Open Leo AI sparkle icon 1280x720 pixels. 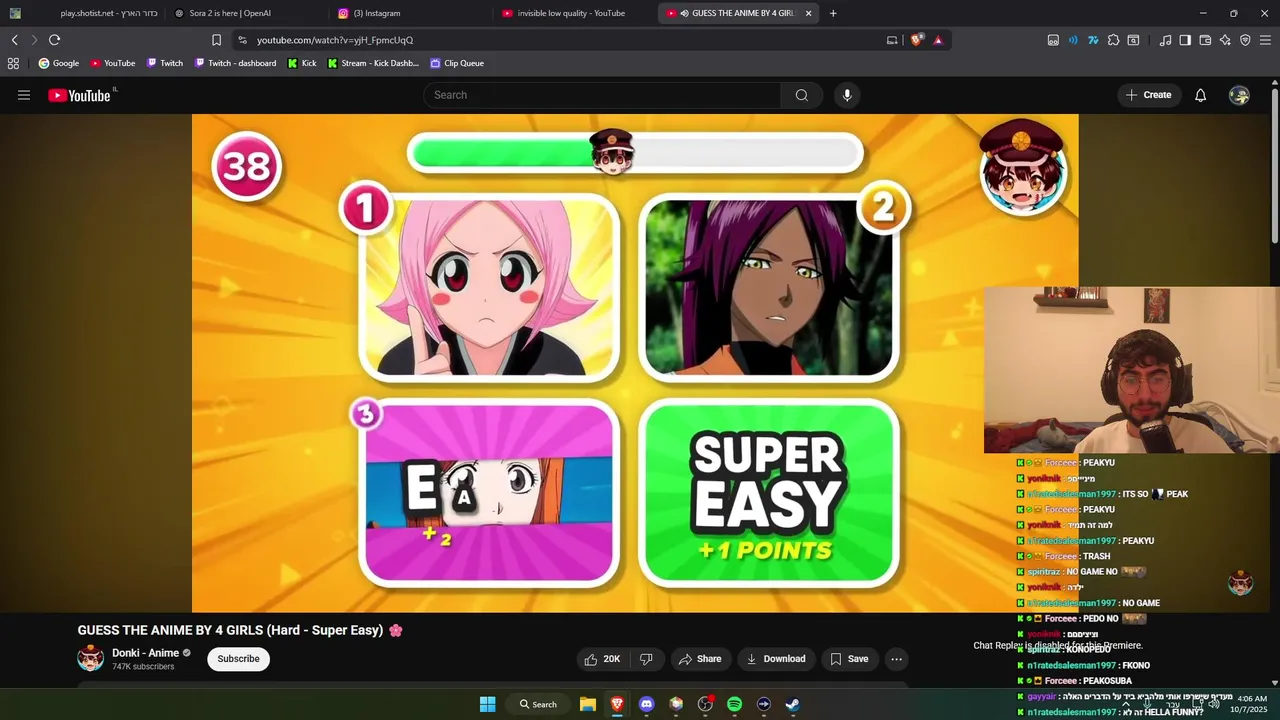1225,40
